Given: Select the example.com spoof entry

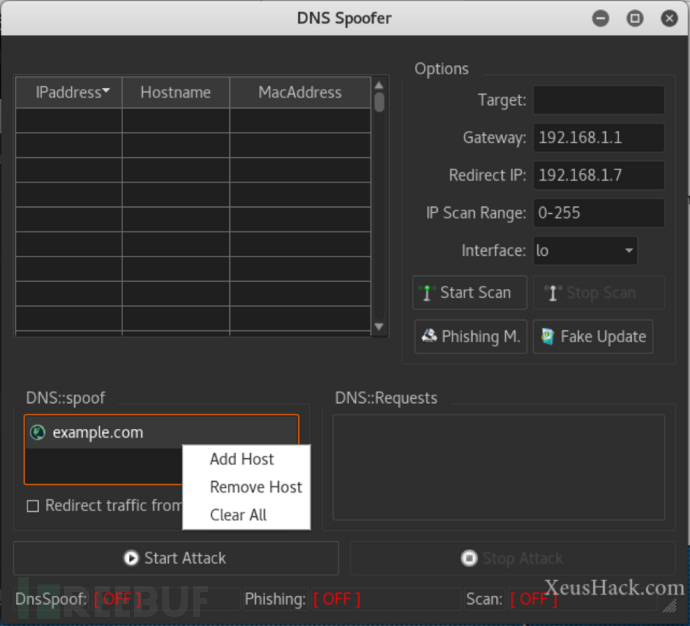Looking at the screenshot, I should pos(161,432).
